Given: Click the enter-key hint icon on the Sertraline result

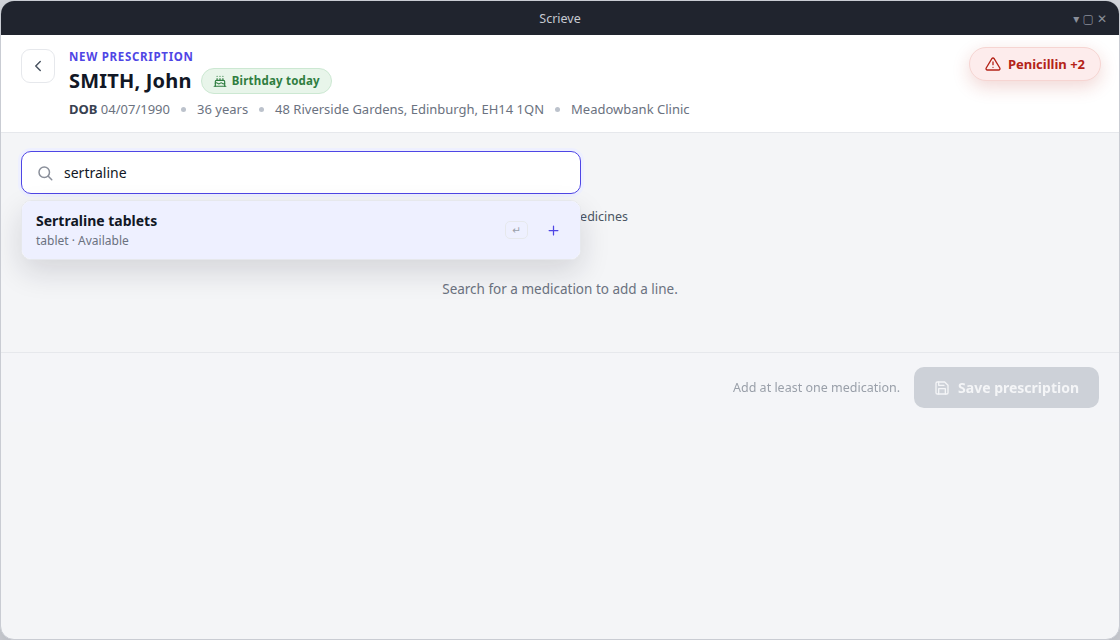Looking at the screenshot, I should (x=516, y=230).
